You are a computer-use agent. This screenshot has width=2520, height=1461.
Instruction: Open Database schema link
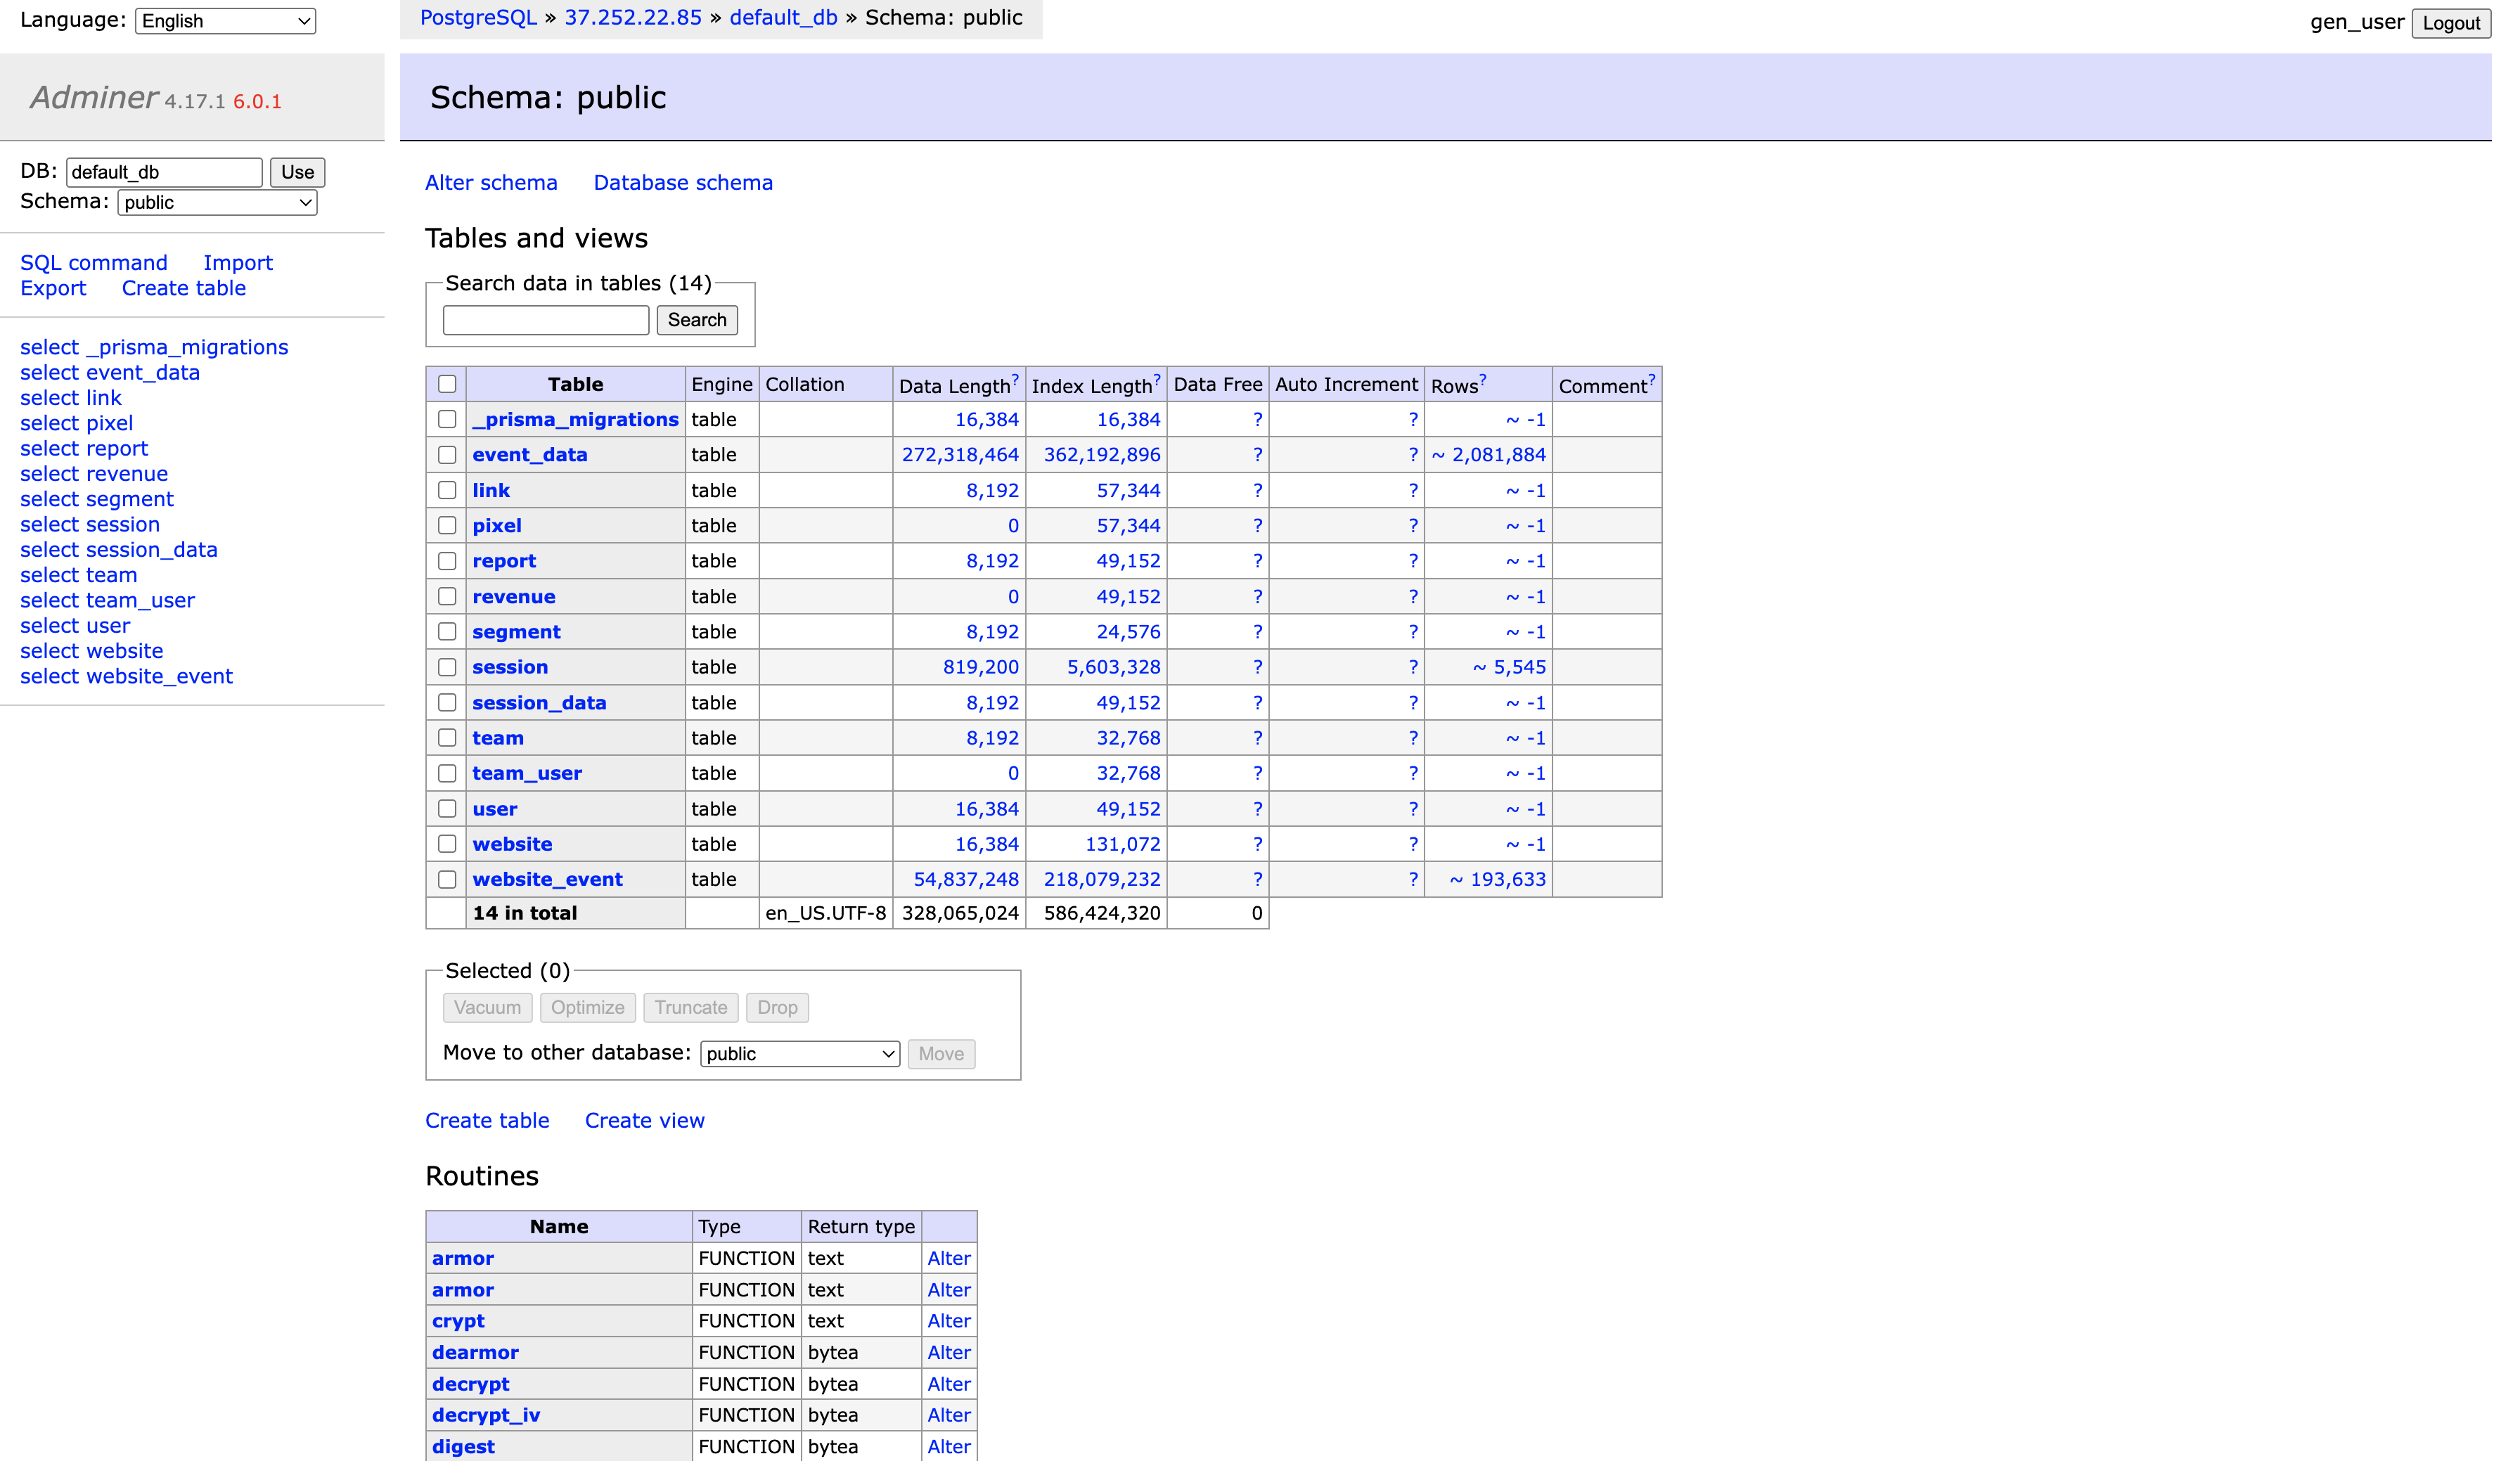(683, 182)
